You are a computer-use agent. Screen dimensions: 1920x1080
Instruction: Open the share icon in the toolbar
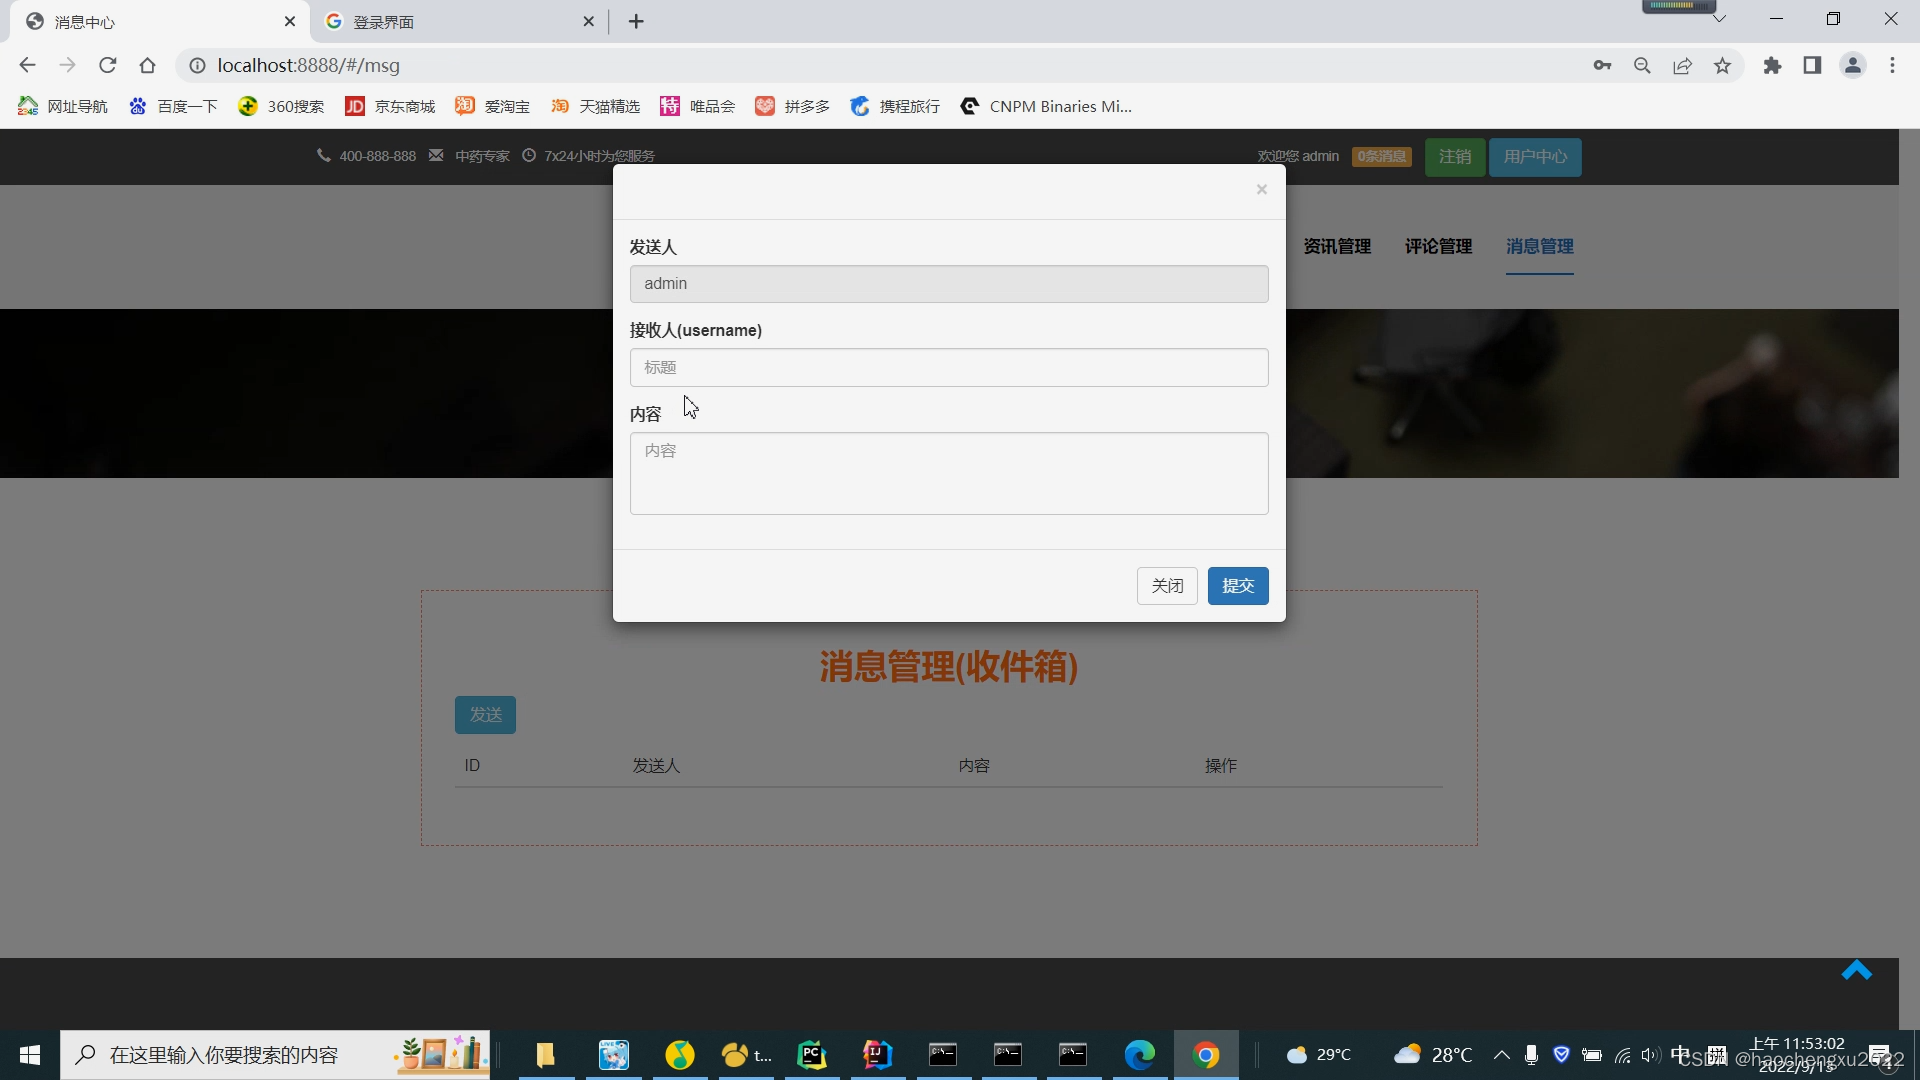click(x=1682, y=65)
